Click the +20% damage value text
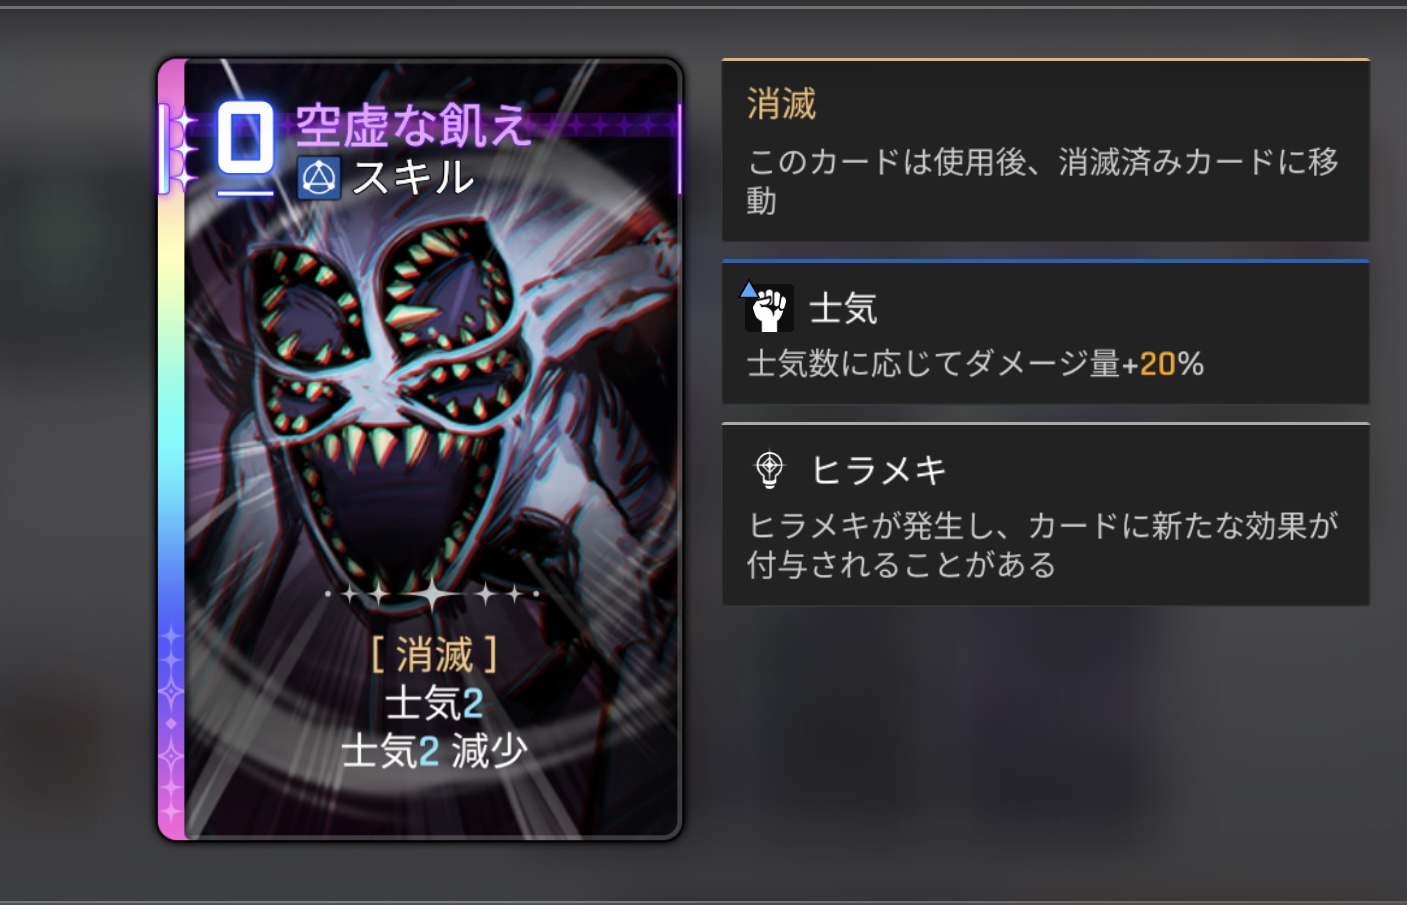 [1162, 364]
